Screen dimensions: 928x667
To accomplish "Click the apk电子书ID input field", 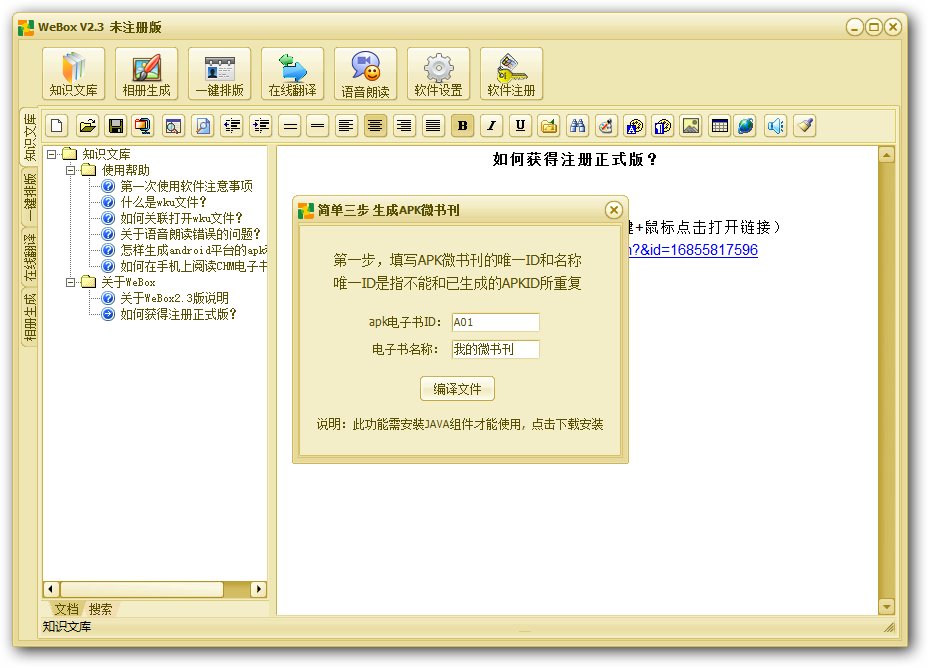I will (495, 322).
